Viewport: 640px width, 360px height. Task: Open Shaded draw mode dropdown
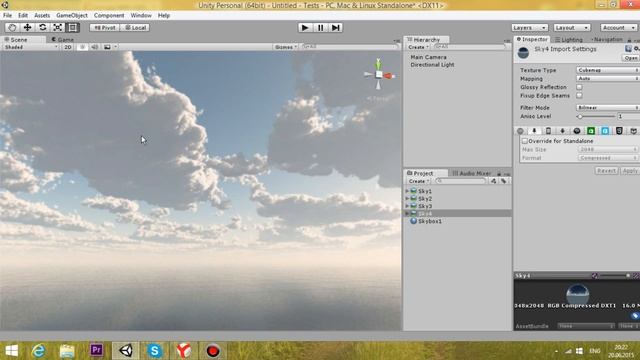pos(31,47)
